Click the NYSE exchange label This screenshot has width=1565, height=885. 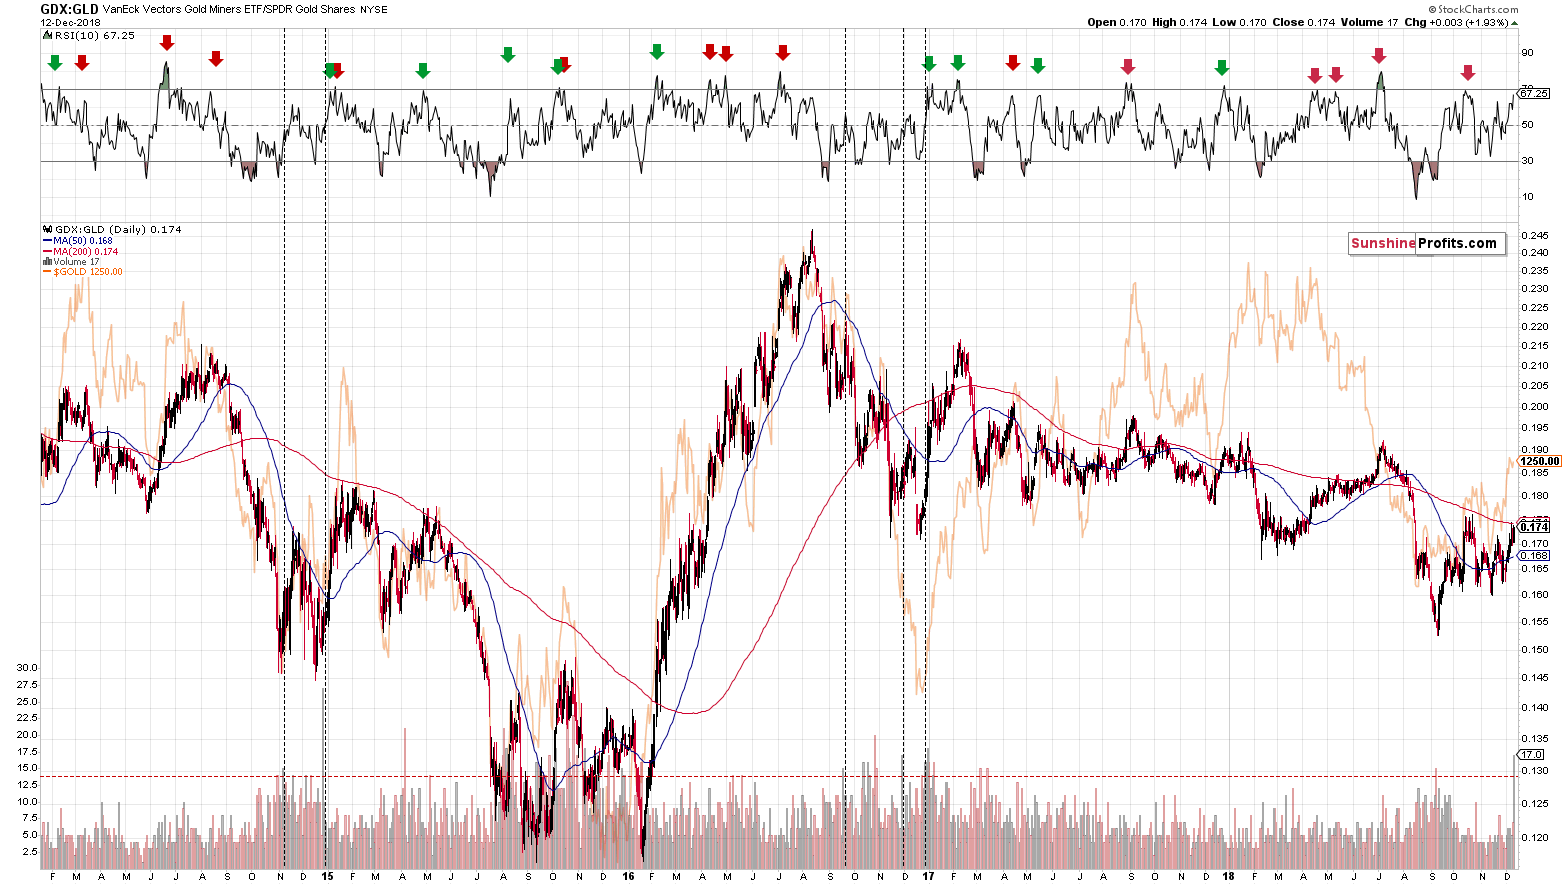(374, 10)
